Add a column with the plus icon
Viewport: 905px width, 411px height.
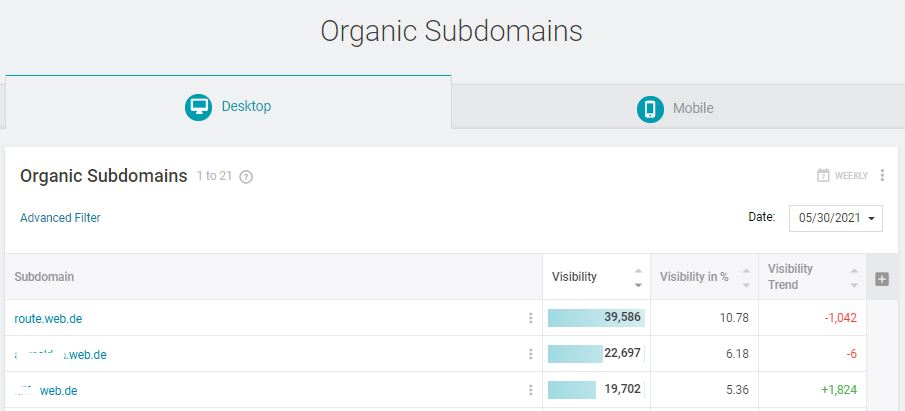coord(882,279)
